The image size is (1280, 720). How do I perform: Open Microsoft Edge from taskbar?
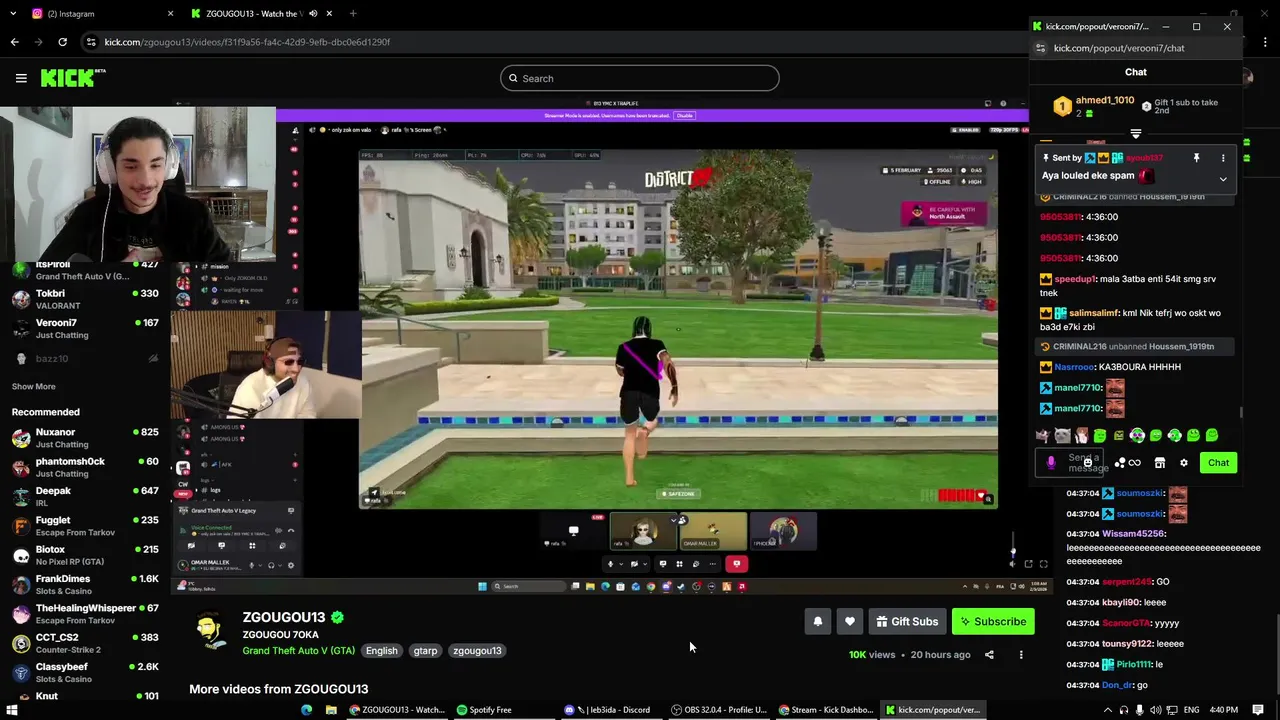pos(307,710)
